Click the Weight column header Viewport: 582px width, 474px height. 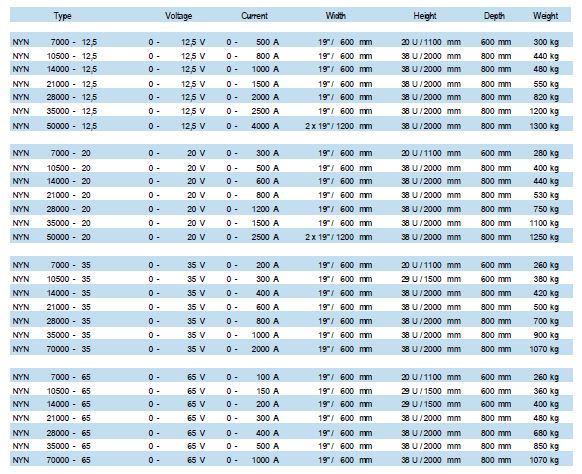[545, 16]
